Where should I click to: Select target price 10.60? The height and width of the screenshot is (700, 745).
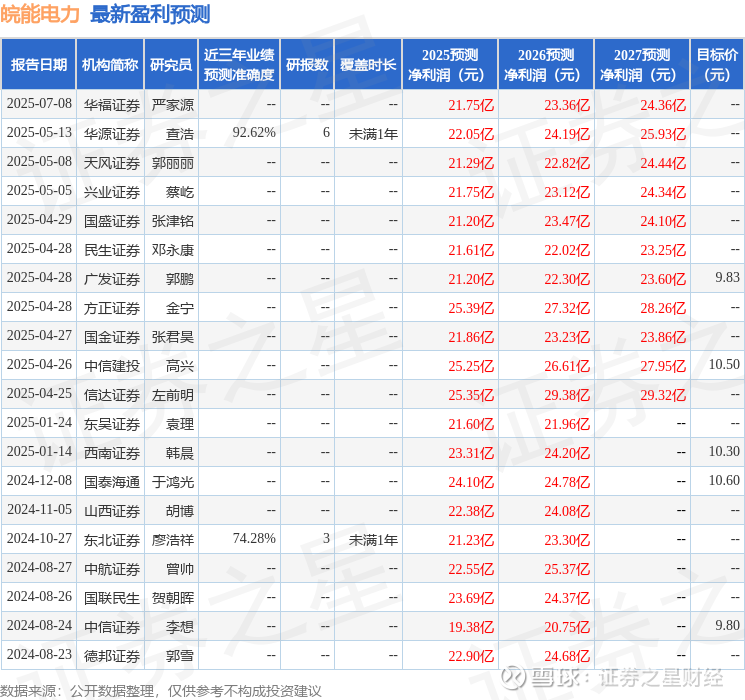[x=724, y=480]
